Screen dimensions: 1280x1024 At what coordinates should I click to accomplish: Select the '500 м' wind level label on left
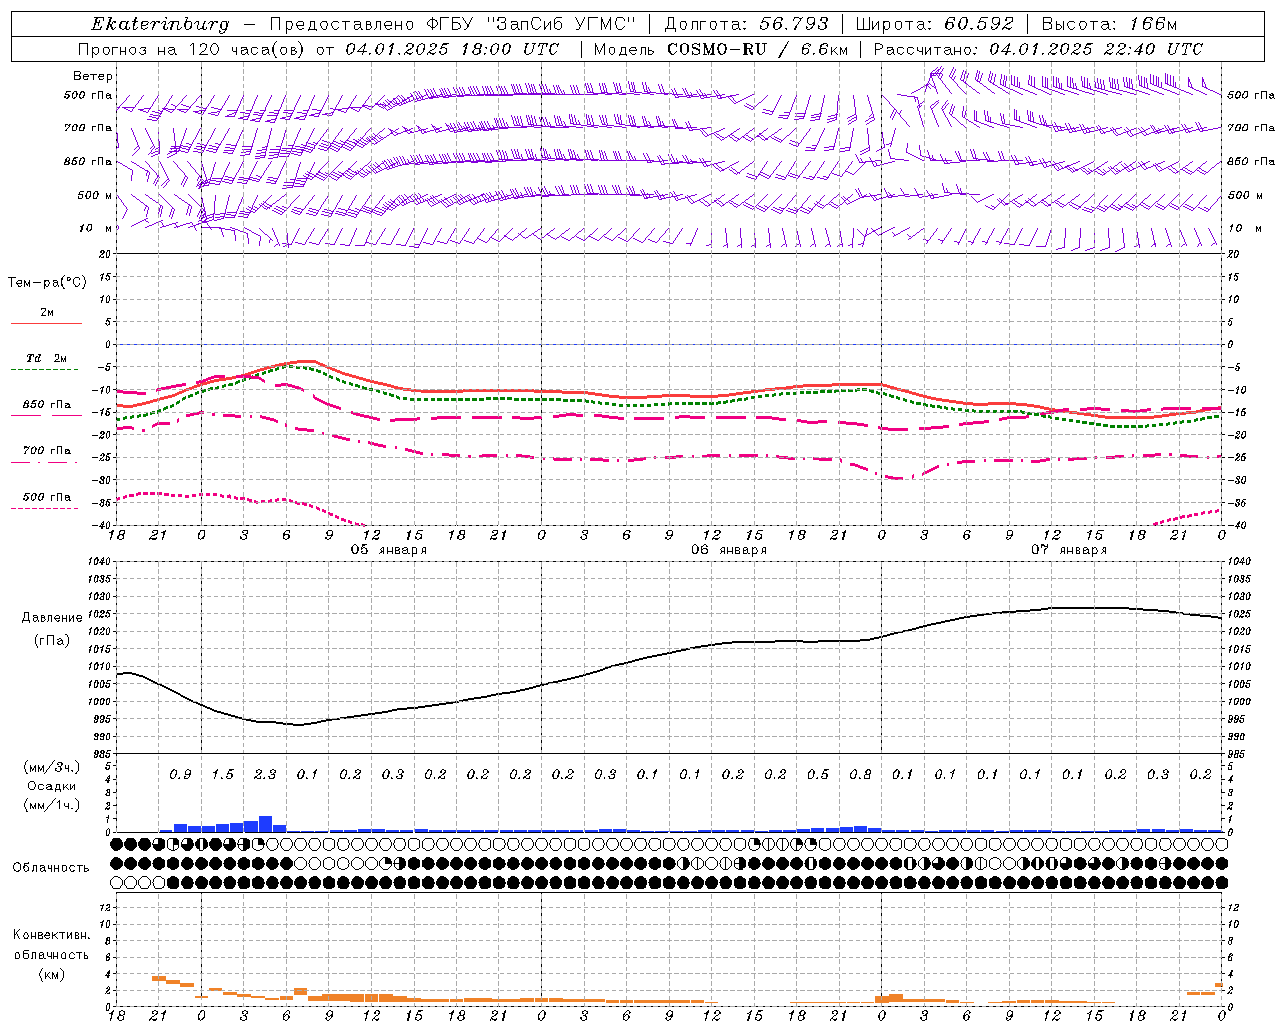click(94, 196)
